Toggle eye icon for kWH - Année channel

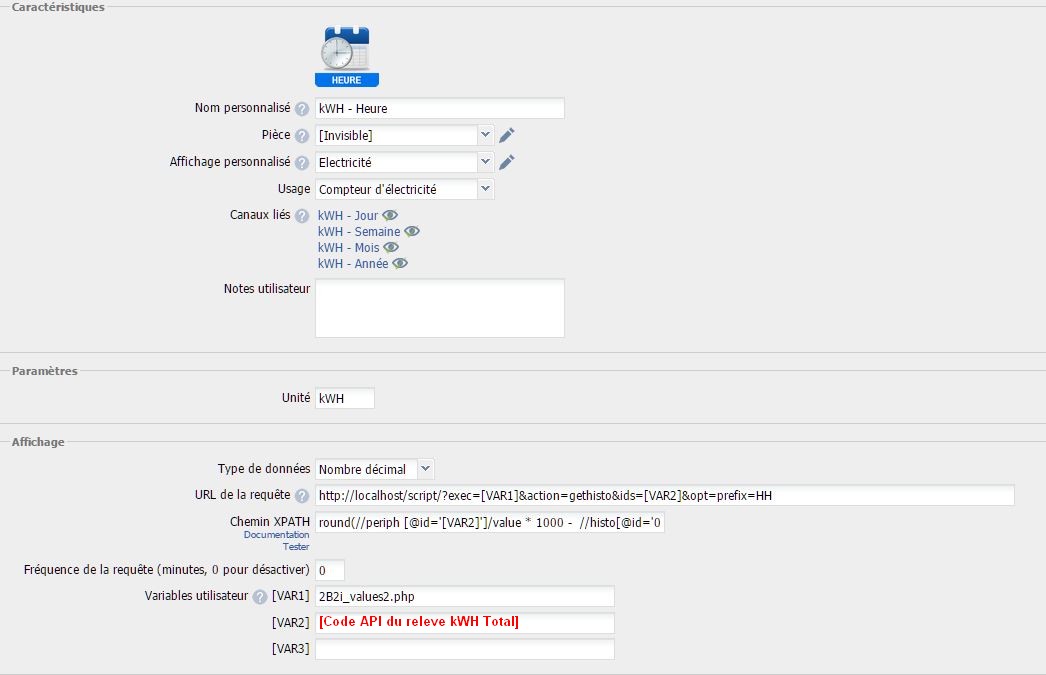400,263
